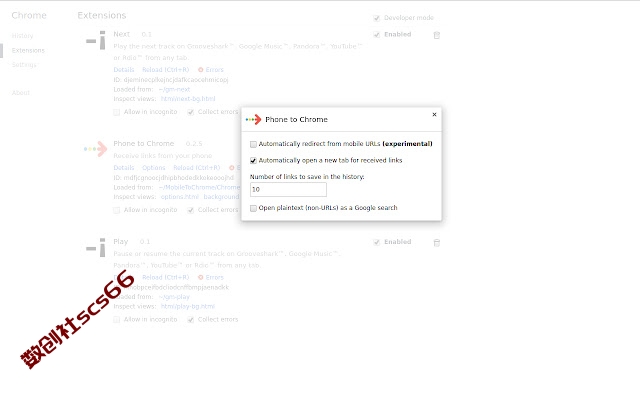Click the Play extension icon
640x400 pixels.
(x=96, y=247)
